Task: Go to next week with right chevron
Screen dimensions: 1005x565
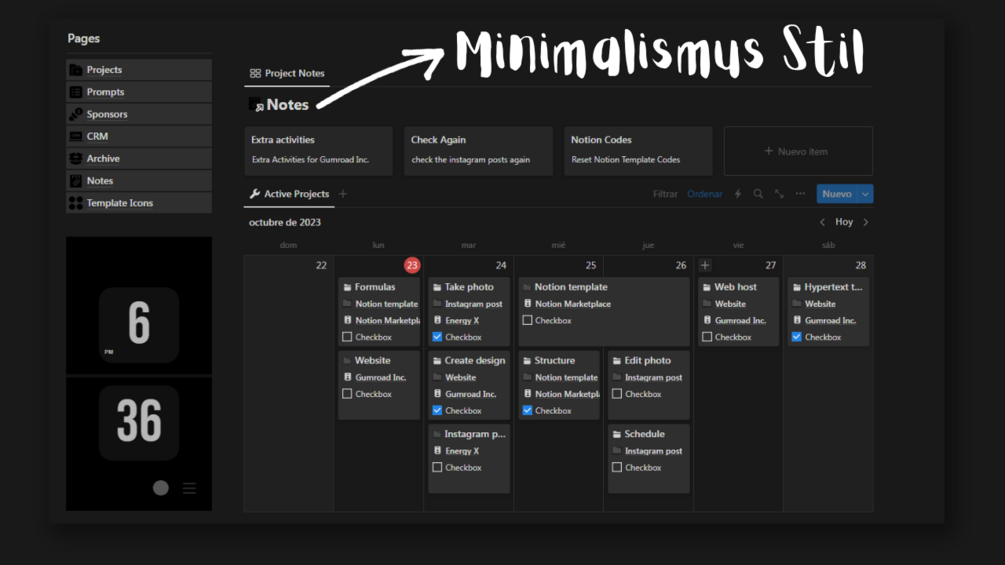Action: (866, 222)
